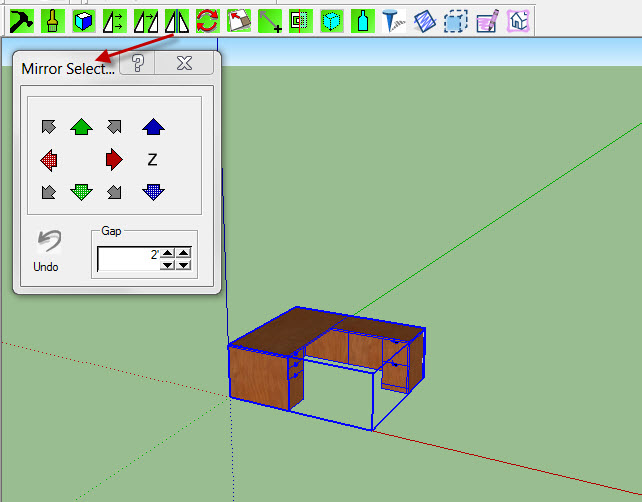Click gray lower-right diagonal arrow
The height and width of the screenshot is (502, 642).
click(114, 192)
